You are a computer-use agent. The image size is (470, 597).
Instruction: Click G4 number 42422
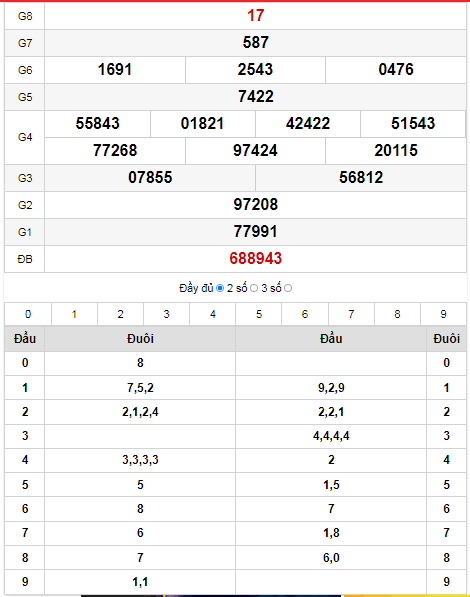[308, 123]
